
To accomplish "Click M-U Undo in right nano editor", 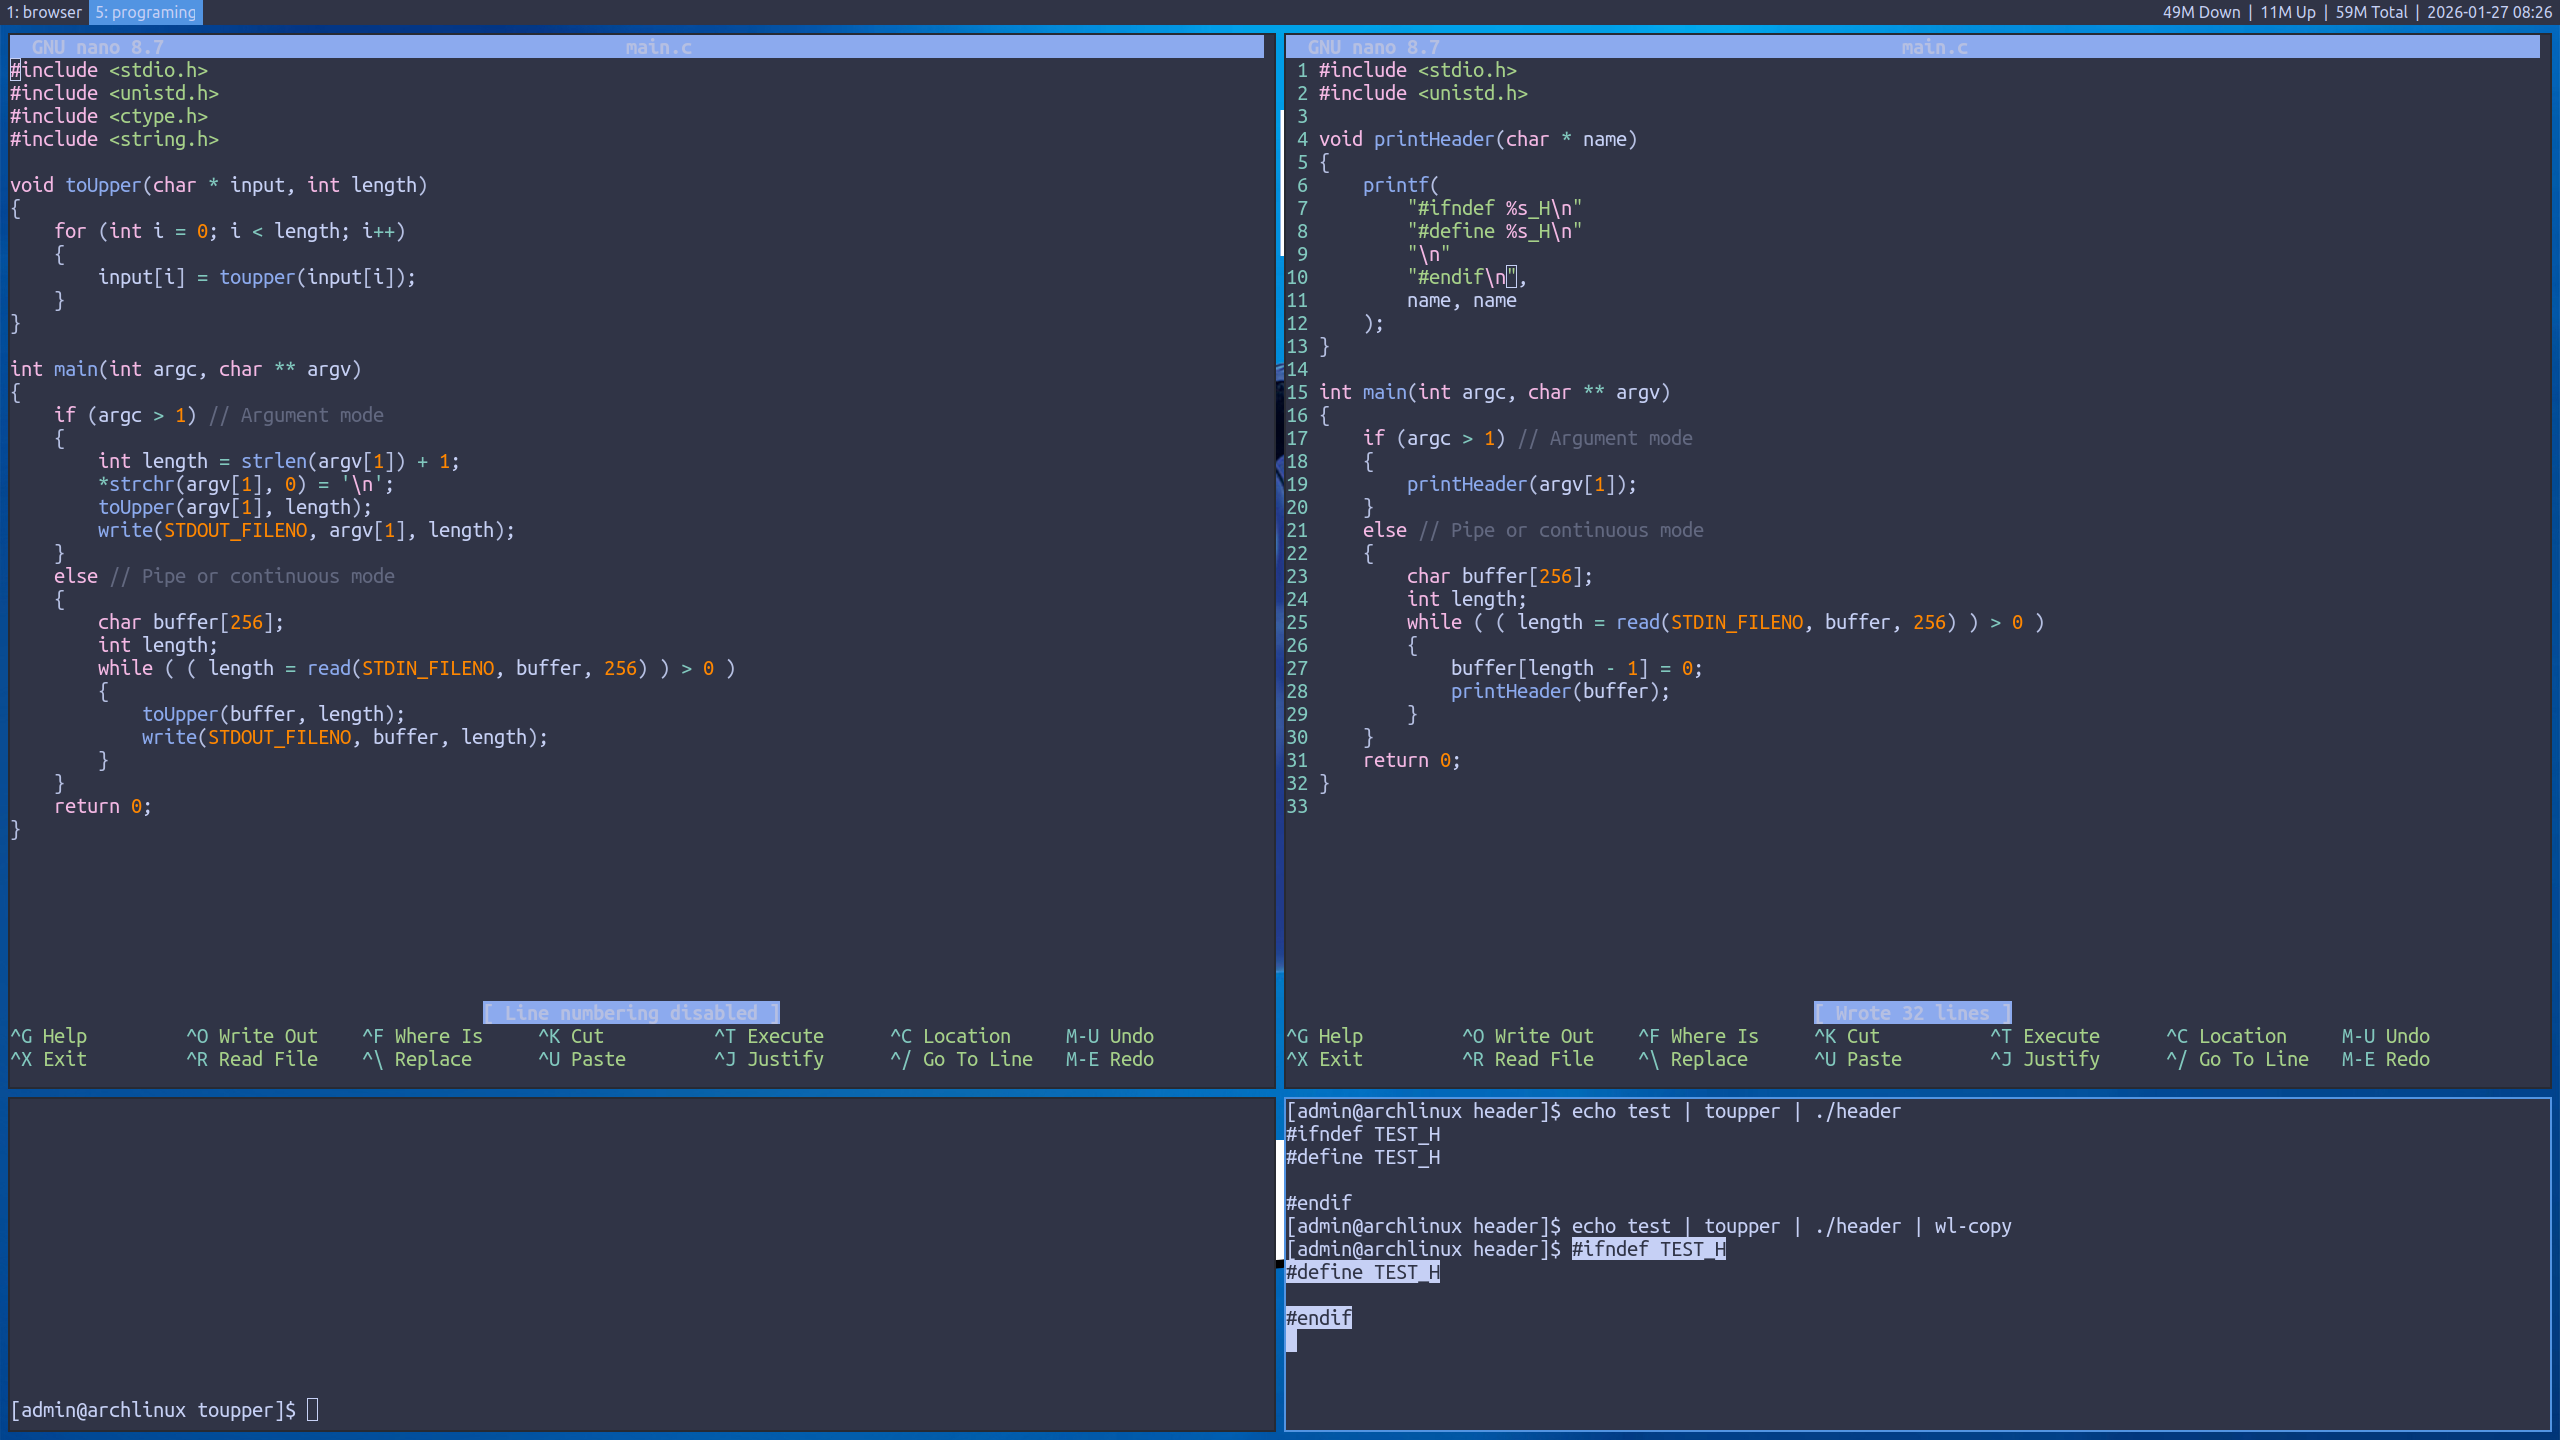I will click(x=2385, y=1036).
